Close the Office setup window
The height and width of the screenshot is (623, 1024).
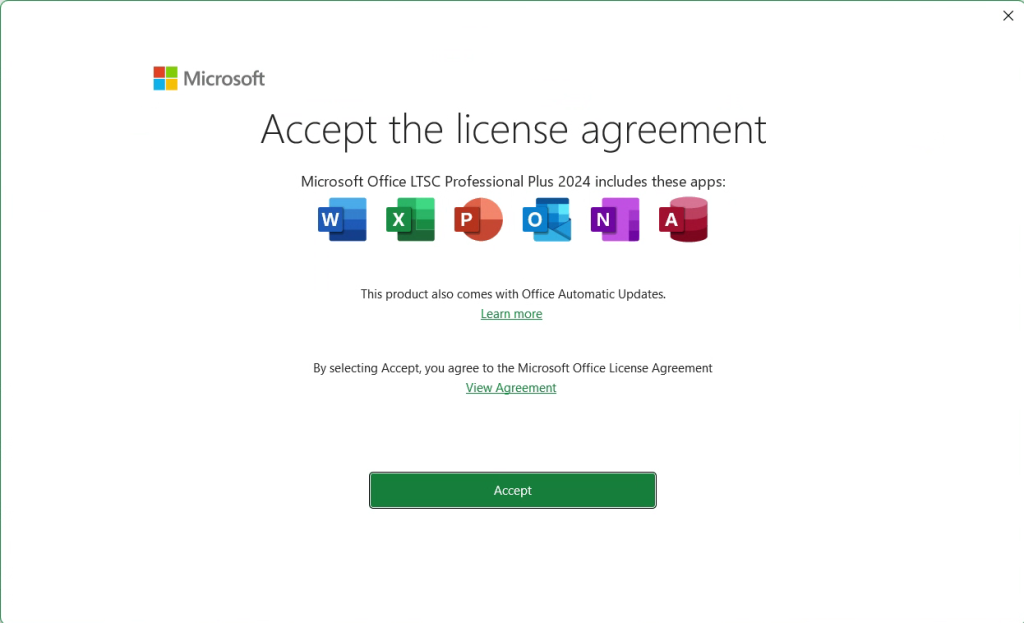(x=1008, y=15)
